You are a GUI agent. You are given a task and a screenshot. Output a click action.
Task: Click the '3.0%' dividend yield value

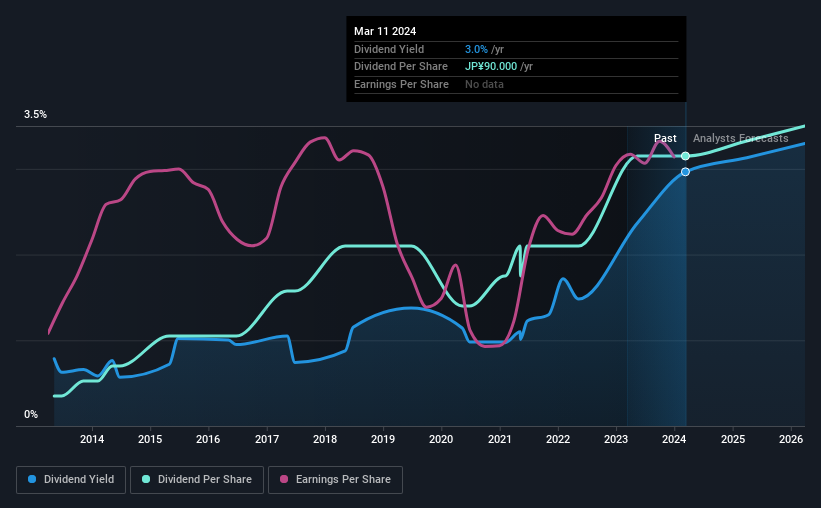pos(476,49)
